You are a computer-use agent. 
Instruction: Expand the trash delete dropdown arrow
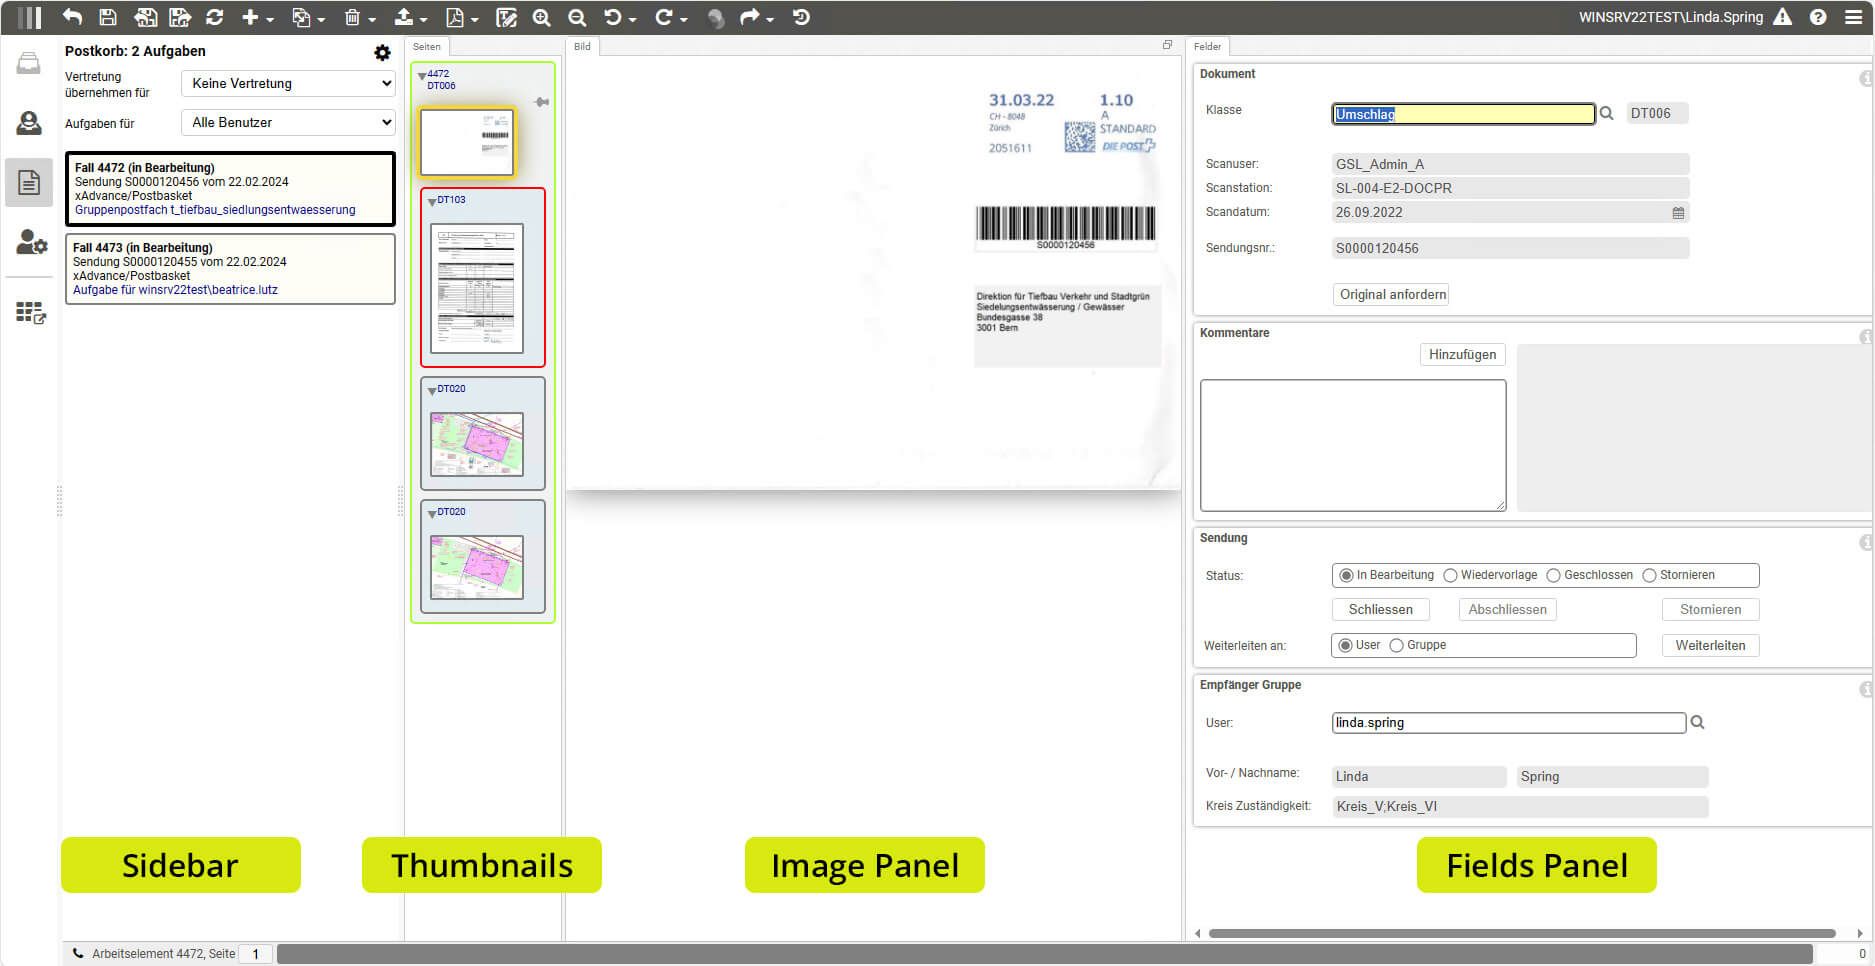point(372,19)
